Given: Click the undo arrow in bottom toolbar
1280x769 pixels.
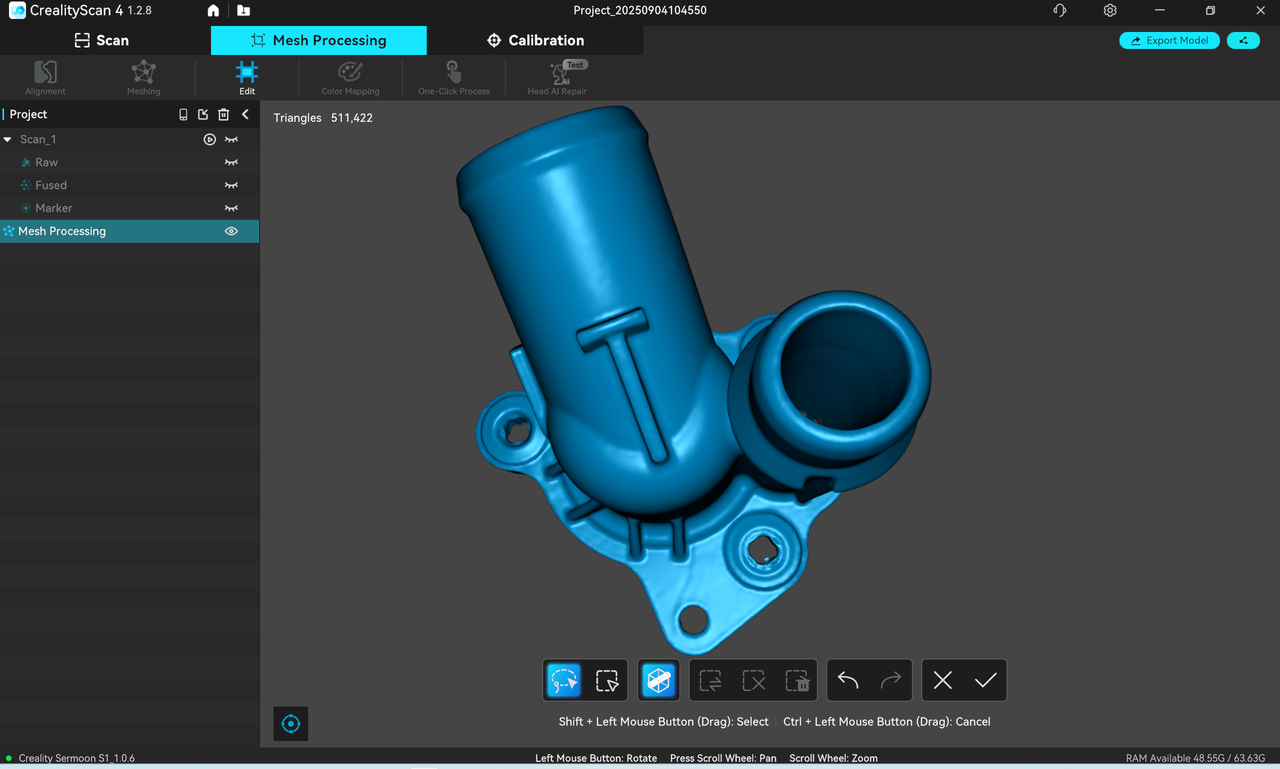Looking at the screenshot, I should click(848, 680).
